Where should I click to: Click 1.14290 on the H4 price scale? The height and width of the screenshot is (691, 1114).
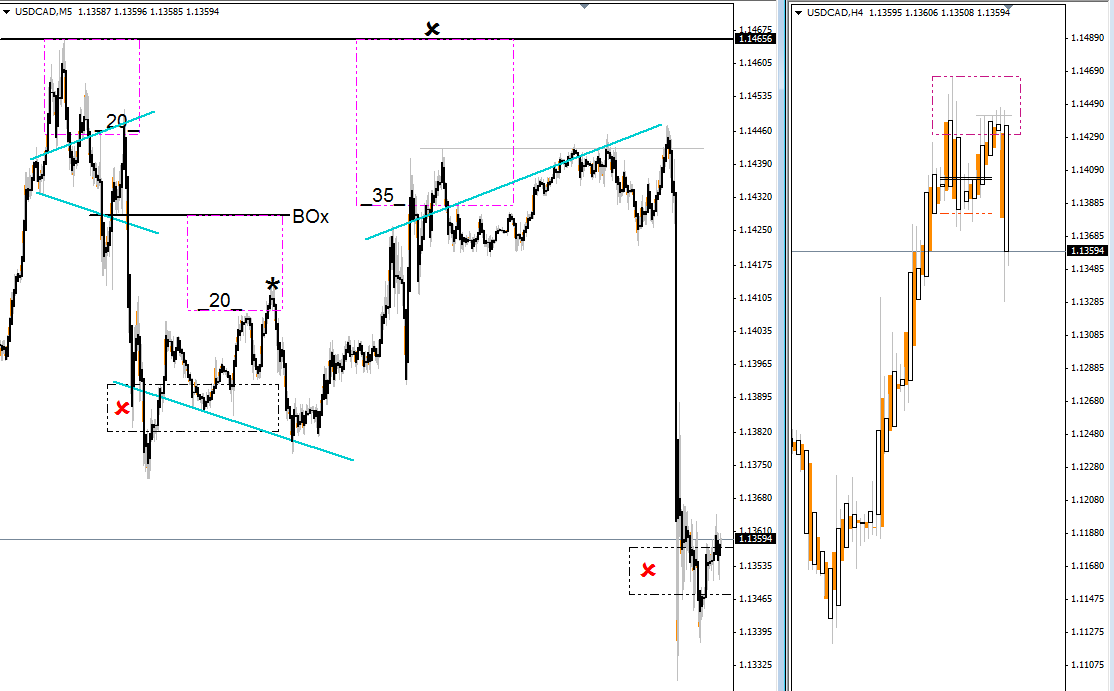coord(1088,136)
